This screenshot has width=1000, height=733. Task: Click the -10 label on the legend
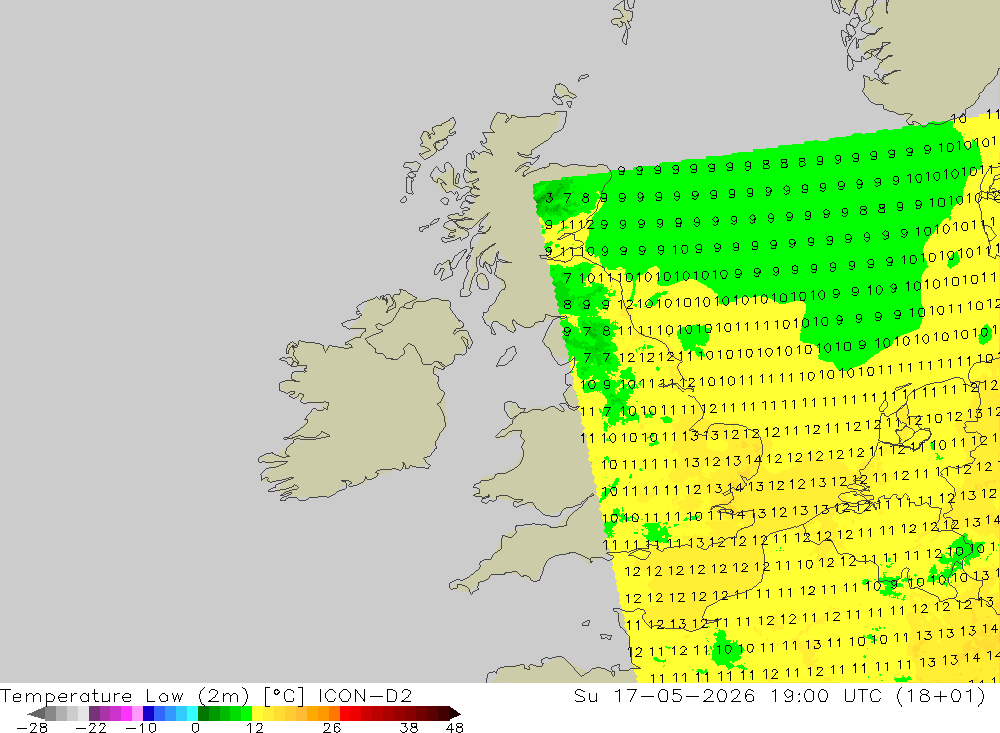pos(141,728)
